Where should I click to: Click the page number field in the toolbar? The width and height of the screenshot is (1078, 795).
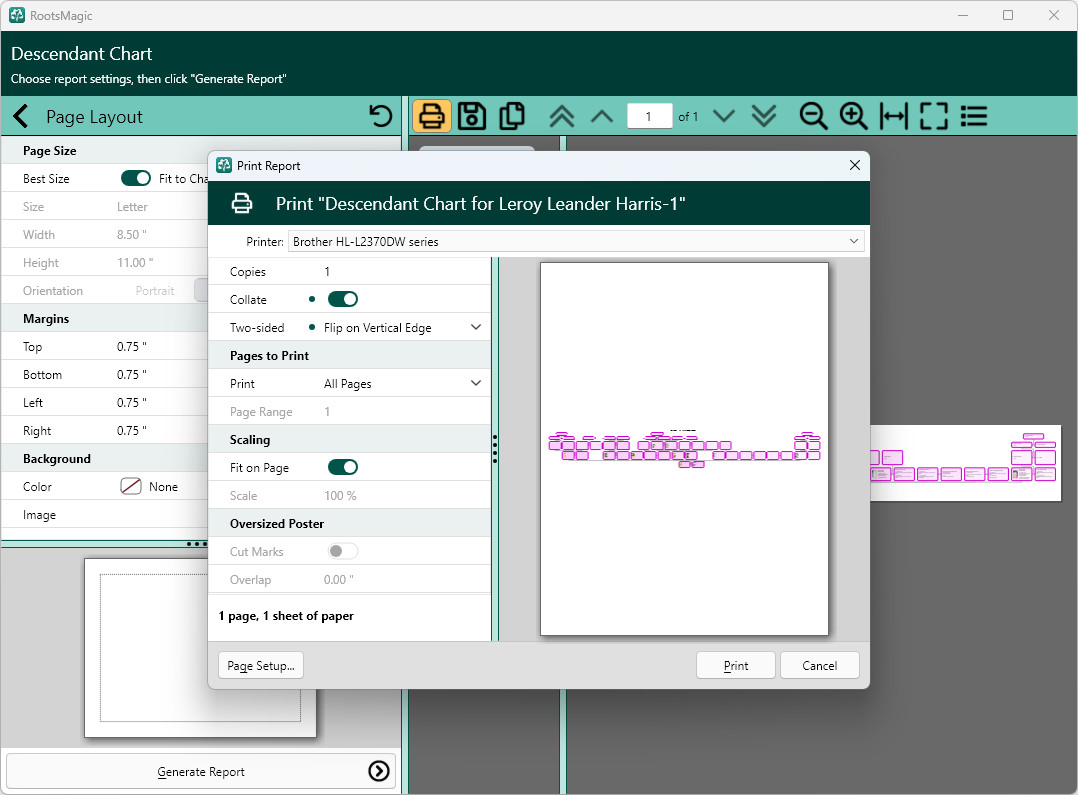[x=649, y=116]
